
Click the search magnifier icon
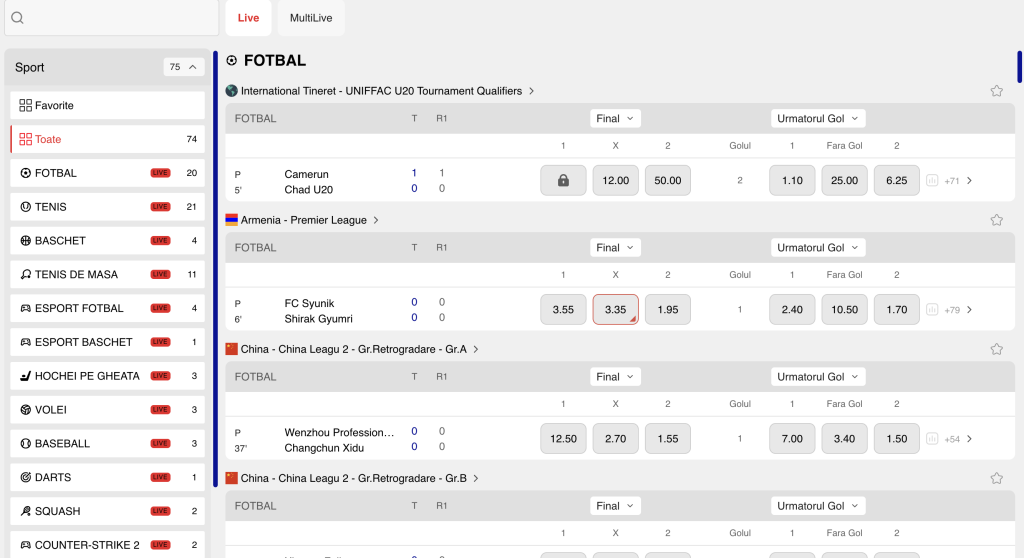coord(18,18)
